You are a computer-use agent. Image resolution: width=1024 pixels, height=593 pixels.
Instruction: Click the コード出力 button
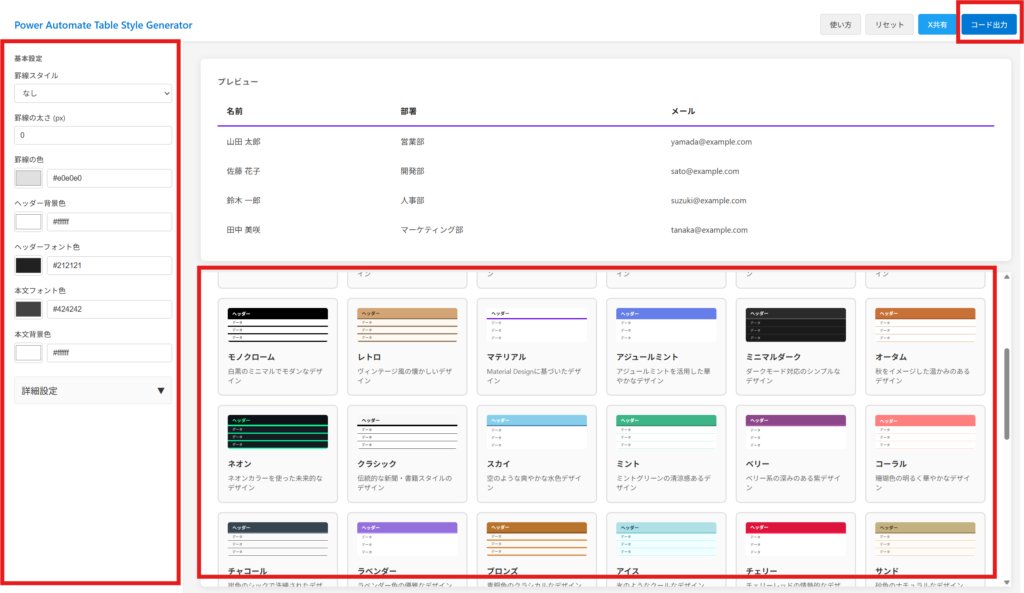[x=989, y=25]
